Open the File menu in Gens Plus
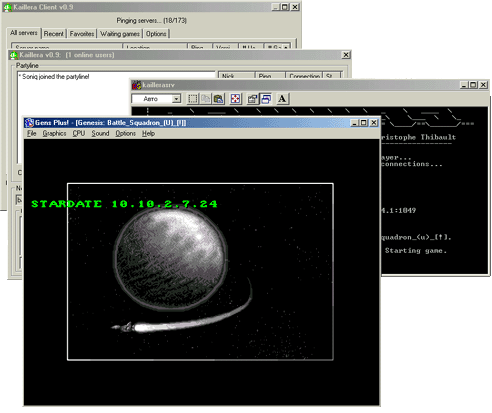The height and width of the screenshot is (413, 492). click(x=32, y=134)
